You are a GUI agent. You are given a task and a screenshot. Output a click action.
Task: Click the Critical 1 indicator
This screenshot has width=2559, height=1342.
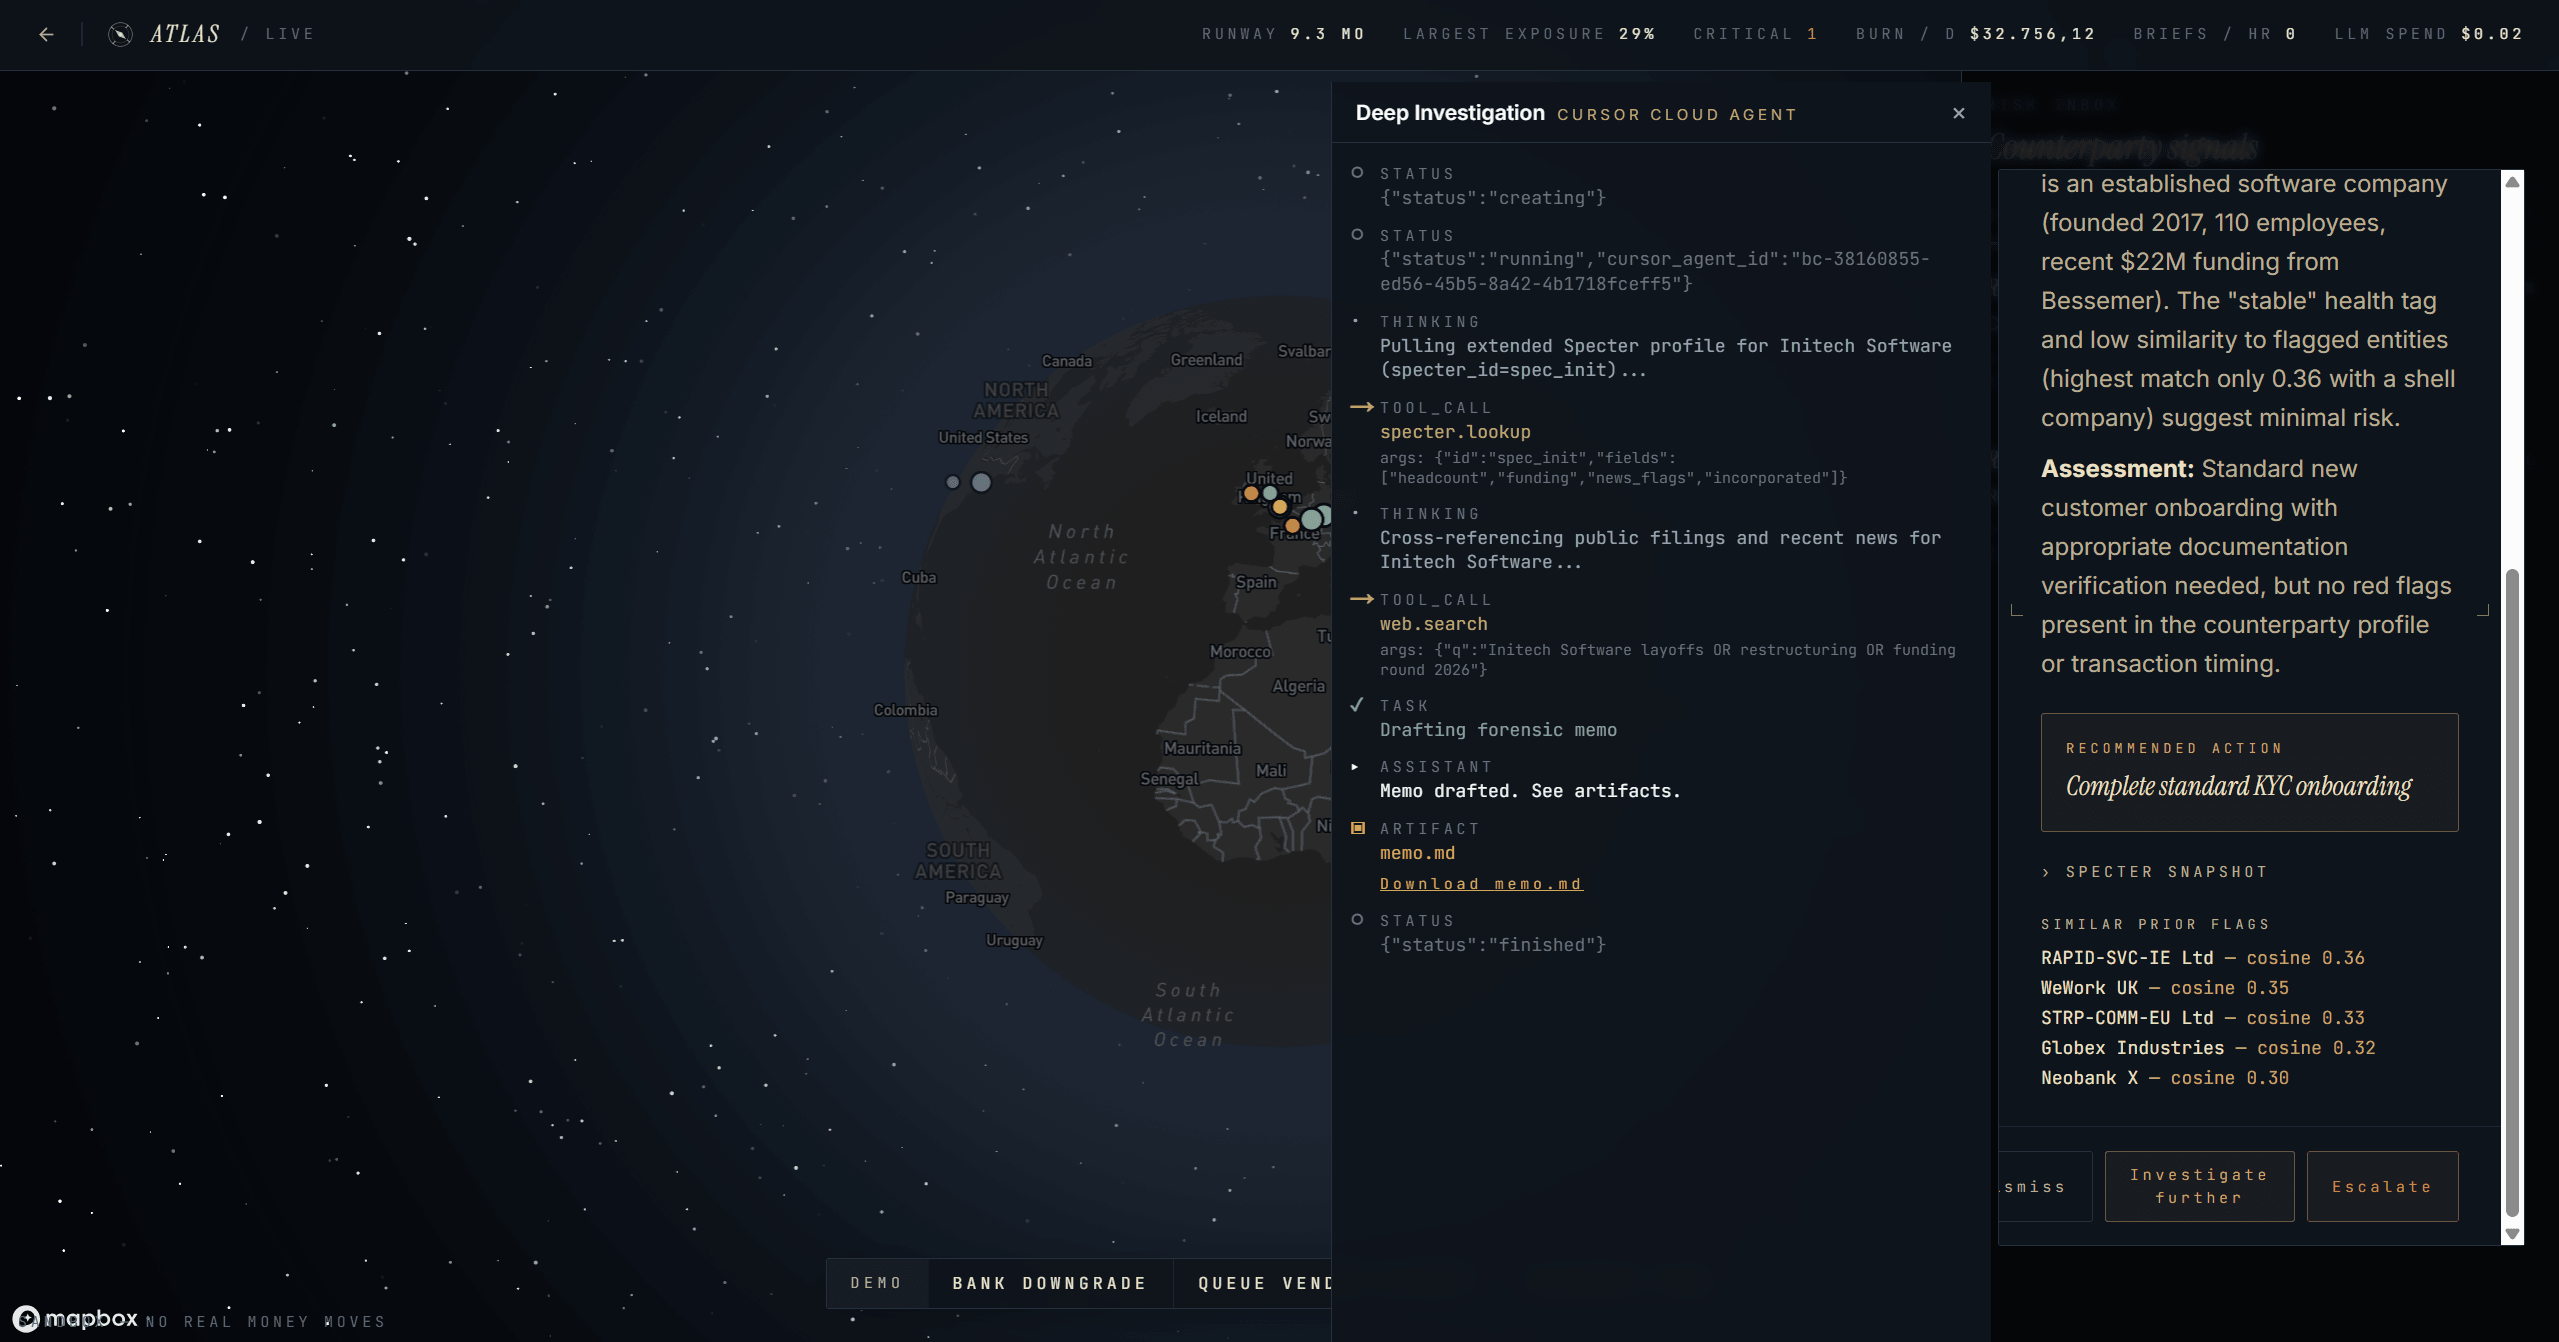pyautogui.click(x=1755, y=34)
